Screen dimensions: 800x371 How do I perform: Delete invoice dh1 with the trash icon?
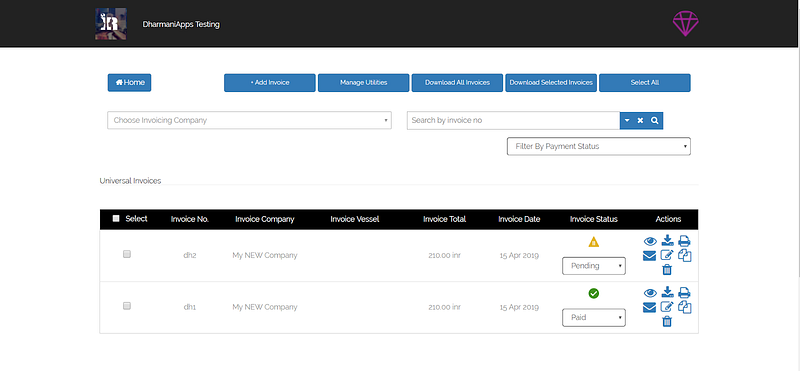[667, 321]
